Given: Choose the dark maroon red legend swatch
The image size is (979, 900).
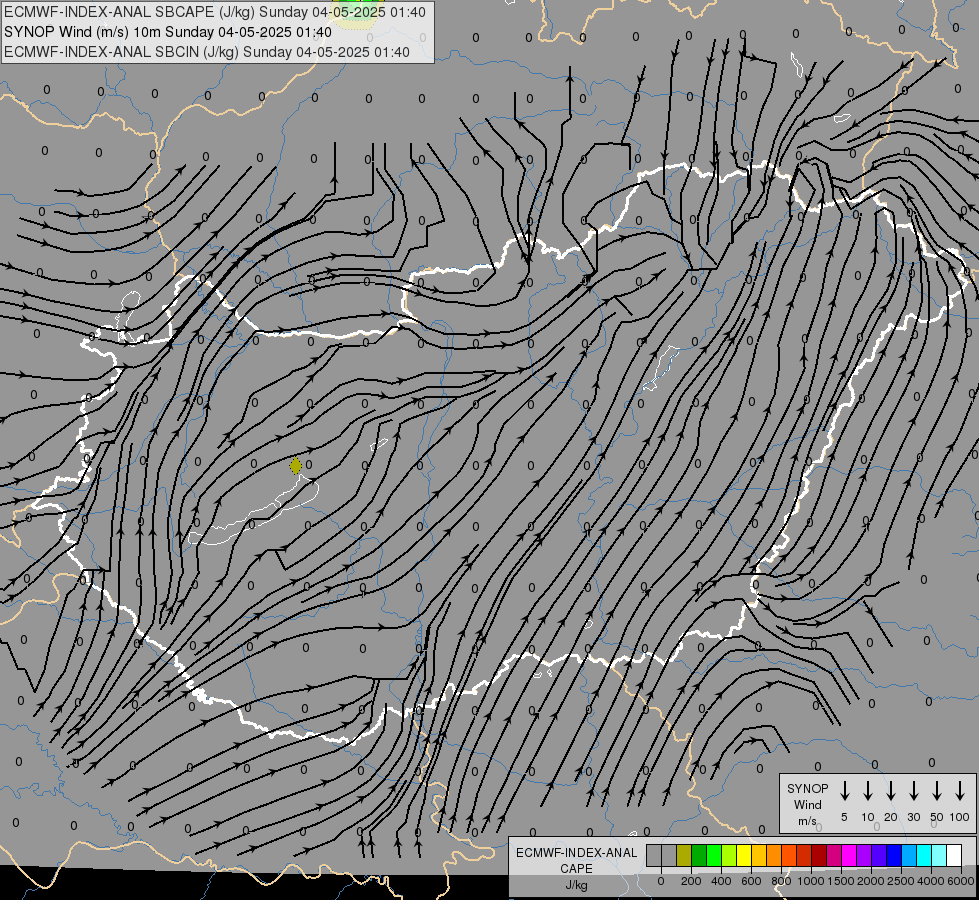Looking at the screenshot, I should 819,856.
